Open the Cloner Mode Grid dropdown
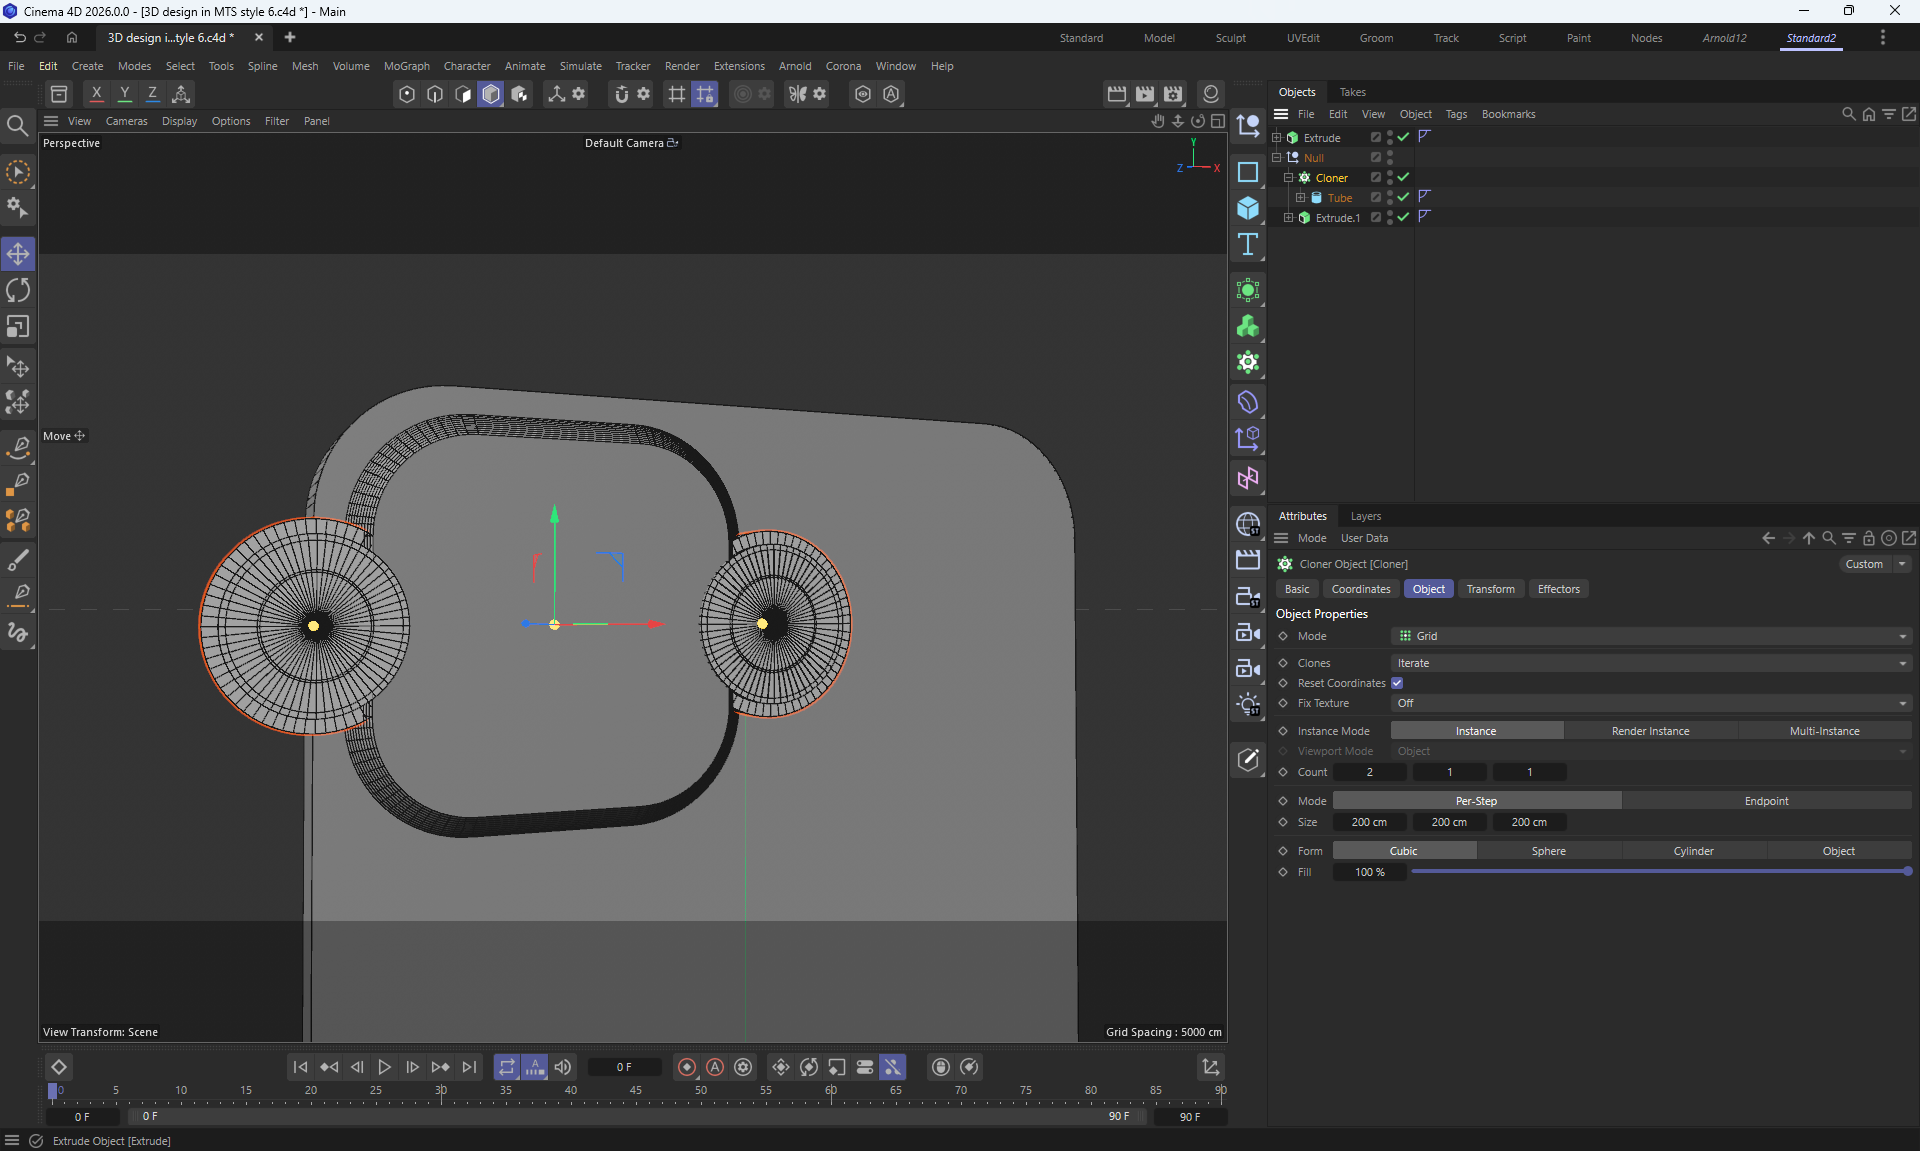The image size is (1920, 1151). 1650,636
